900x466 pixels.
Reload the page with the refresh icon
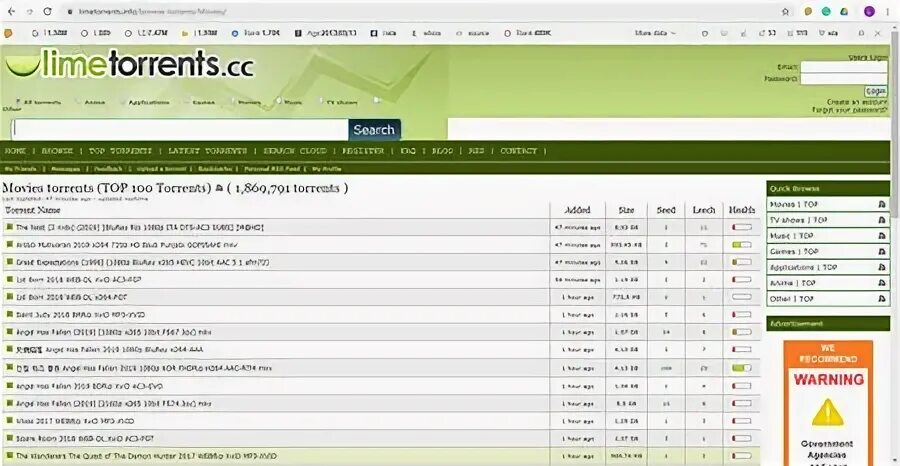(48, 11)
